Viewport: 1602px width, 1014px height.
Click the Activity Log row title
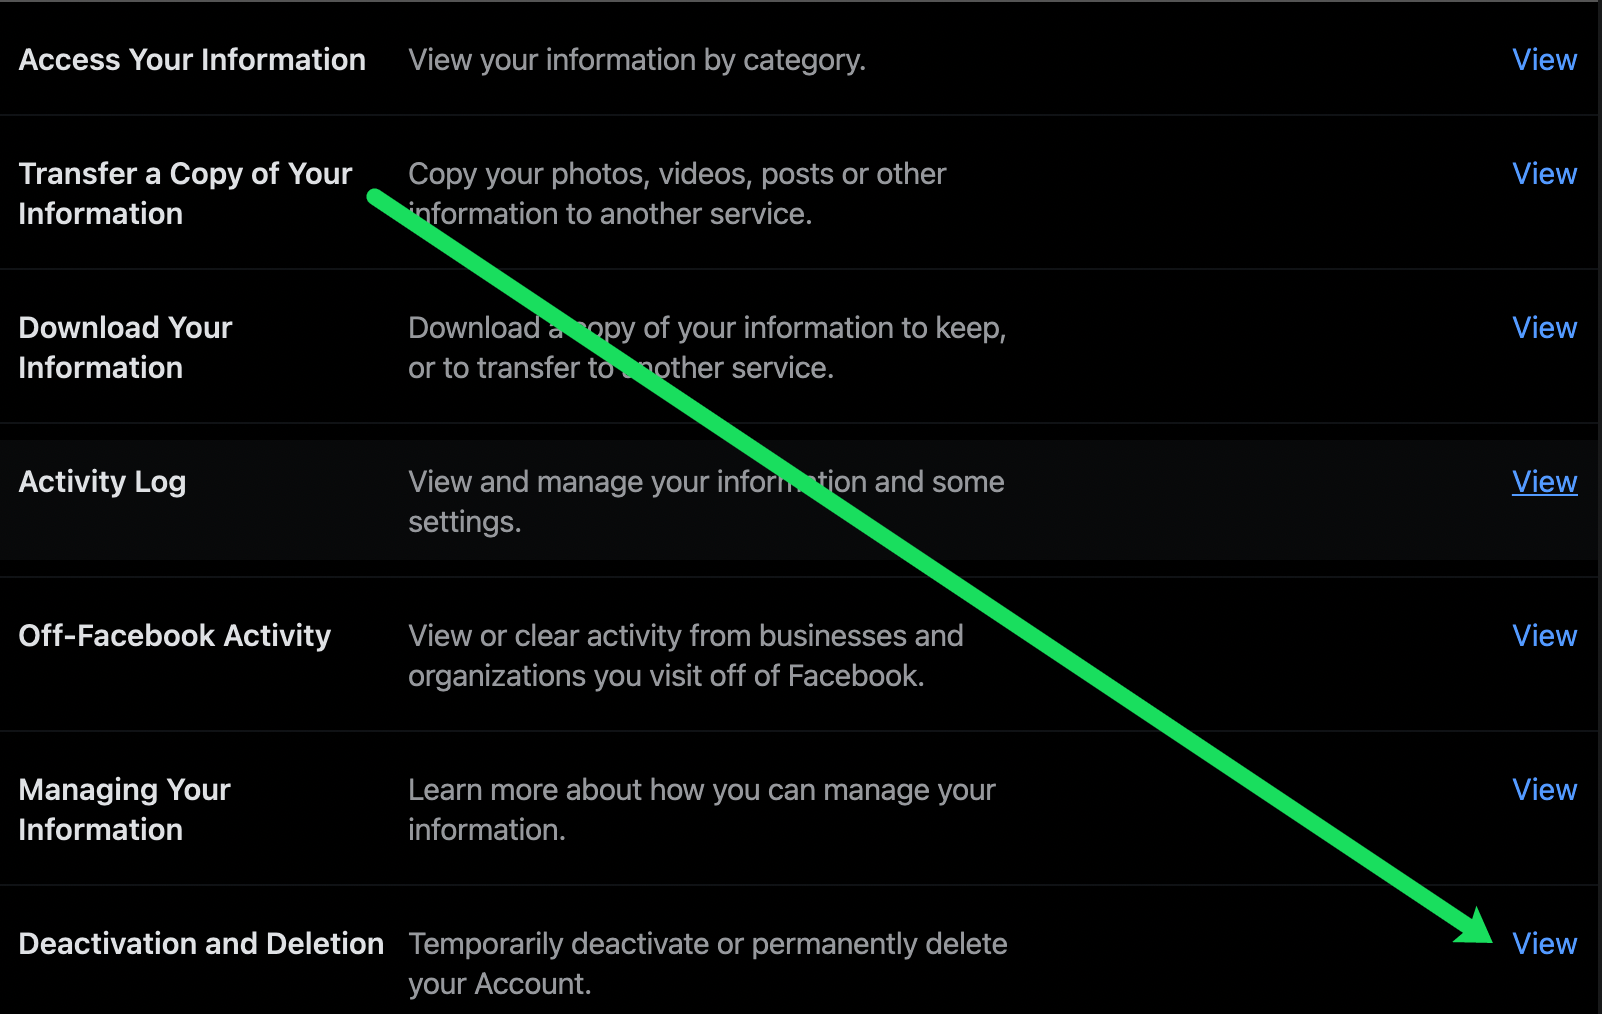pyautogui.click(x=102, y=482)
